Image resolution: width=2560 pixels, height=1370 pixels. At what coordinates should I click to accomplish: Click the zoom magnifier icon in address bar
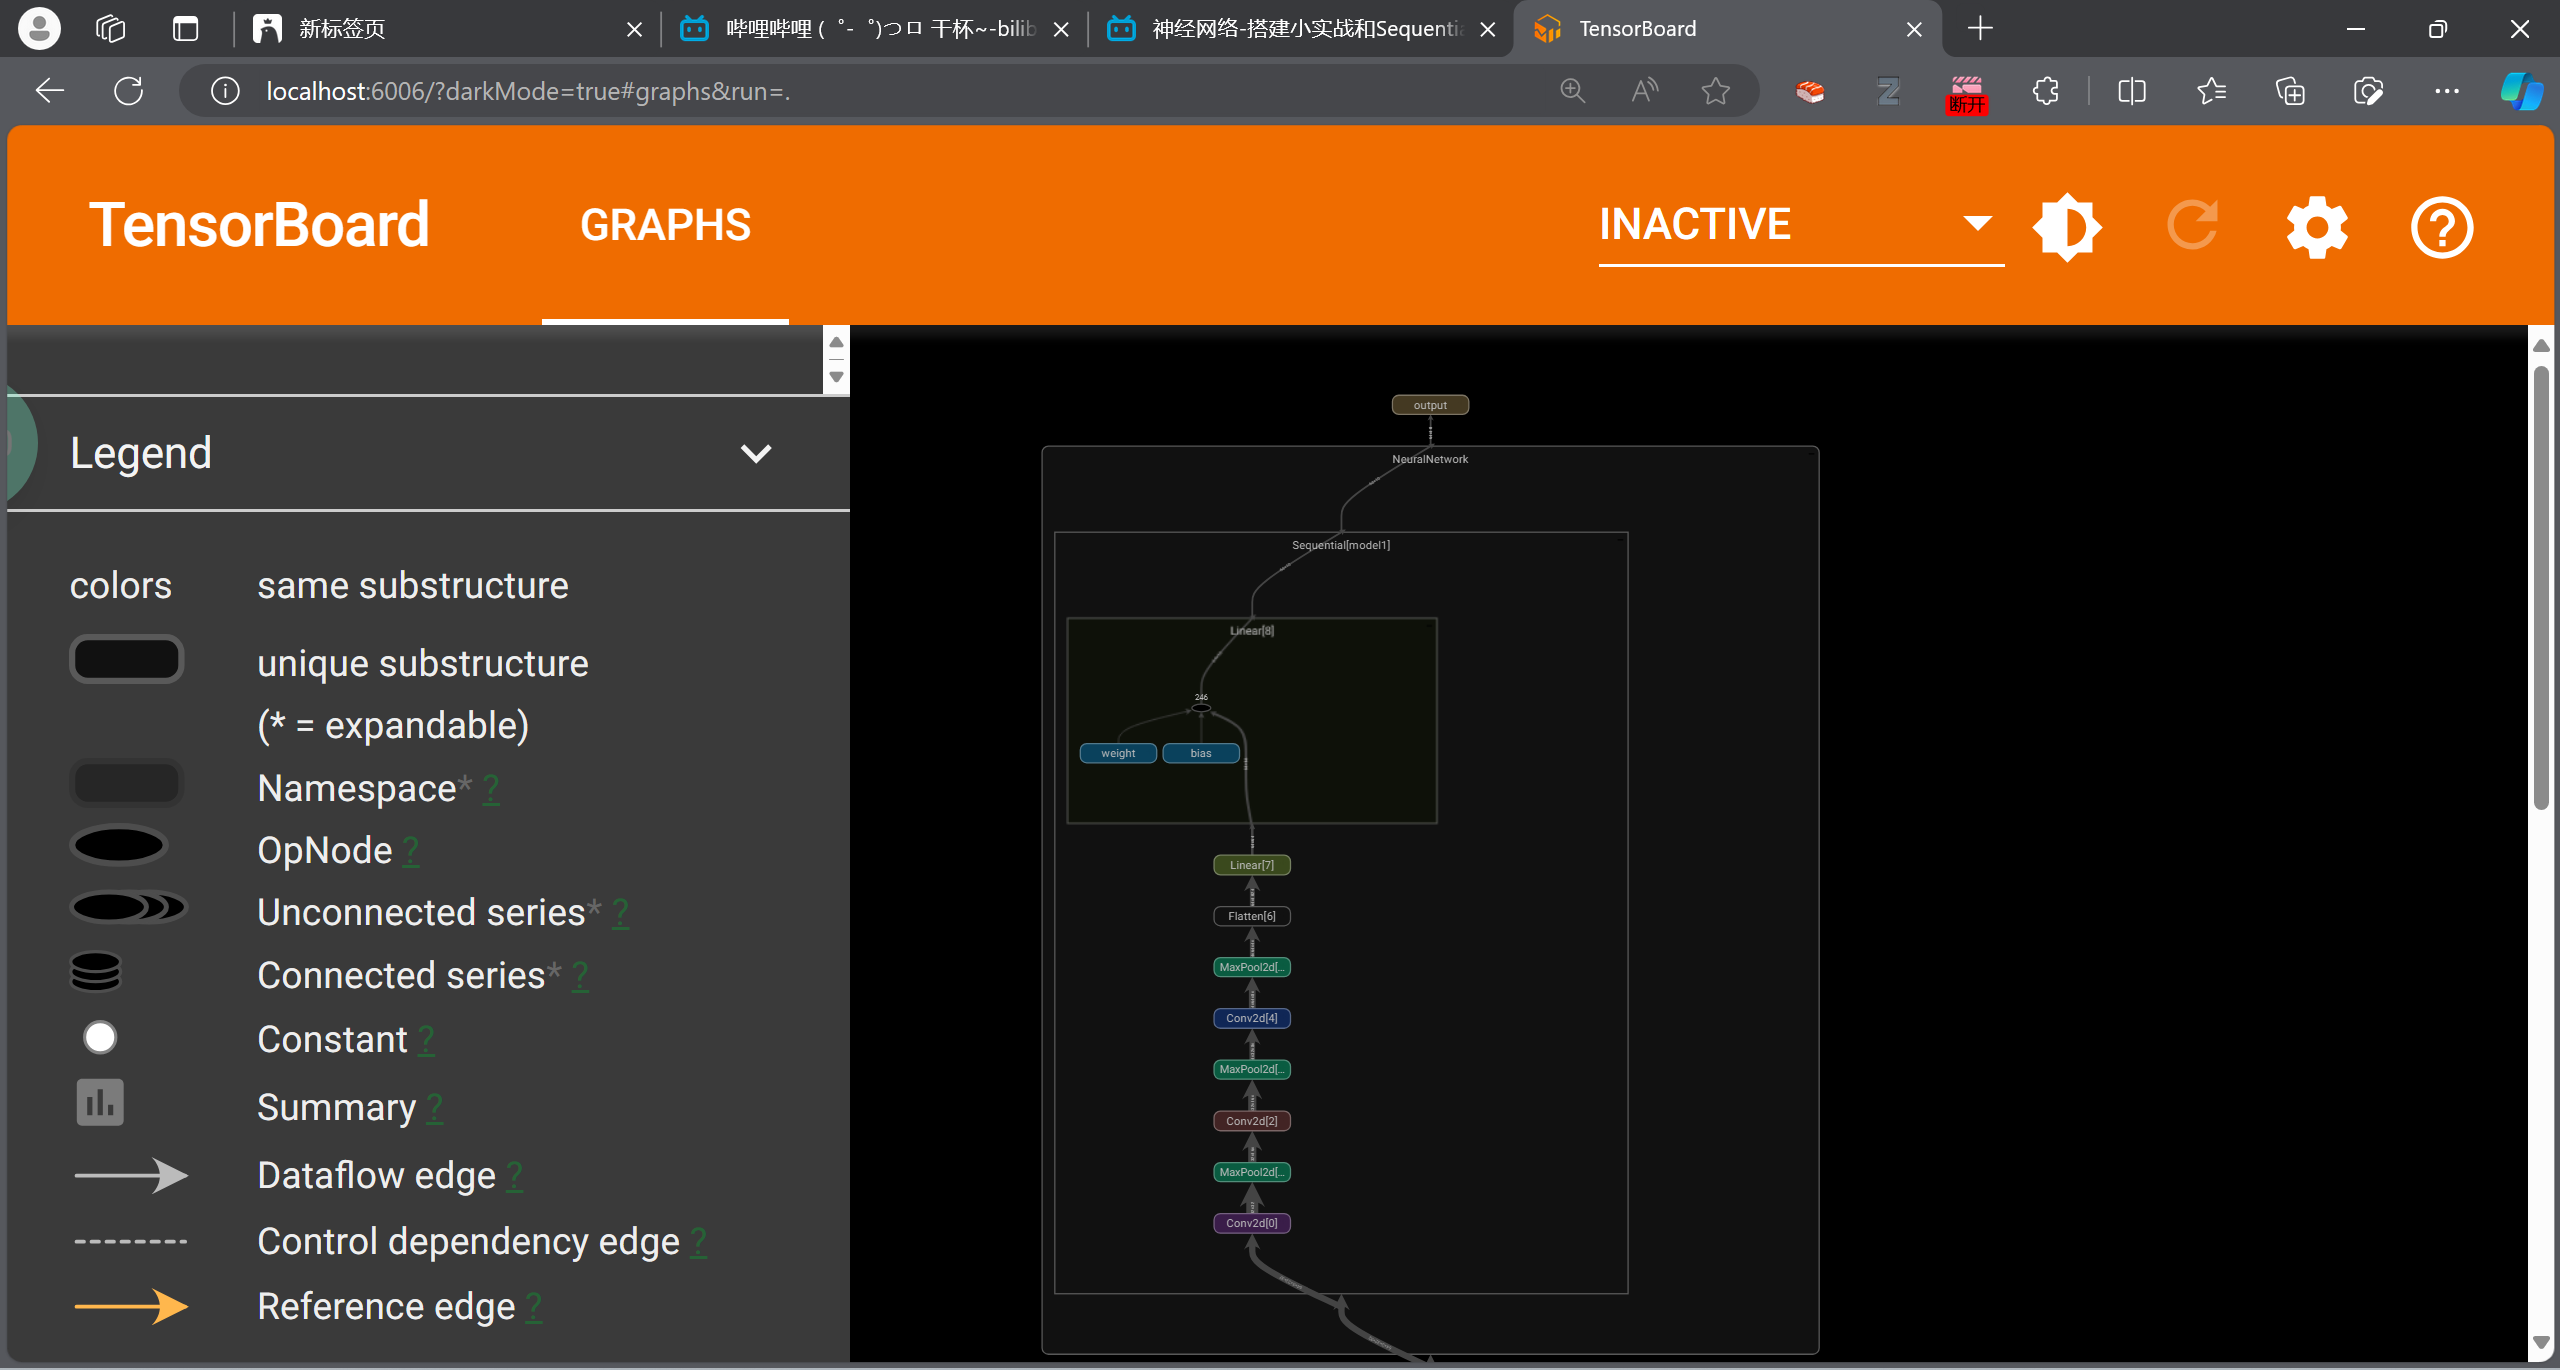[x=1572, y=91]
